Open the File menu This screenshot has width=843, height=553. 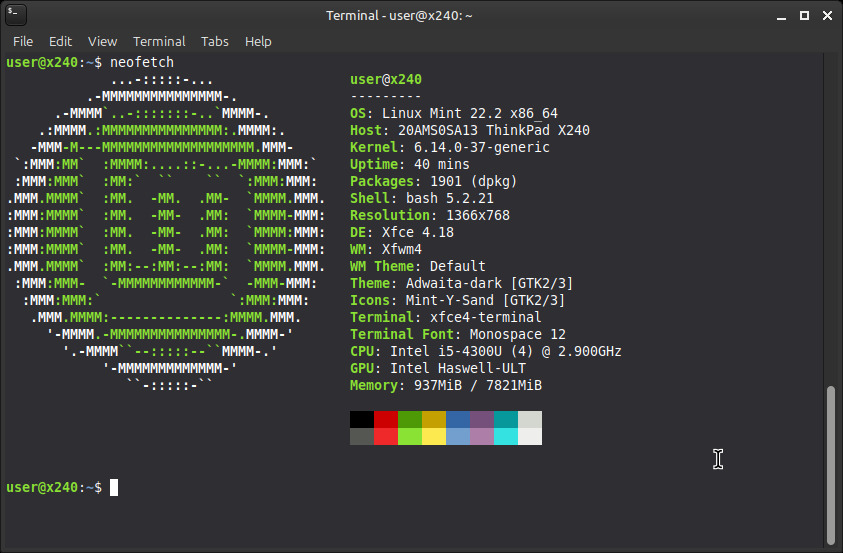23,41
